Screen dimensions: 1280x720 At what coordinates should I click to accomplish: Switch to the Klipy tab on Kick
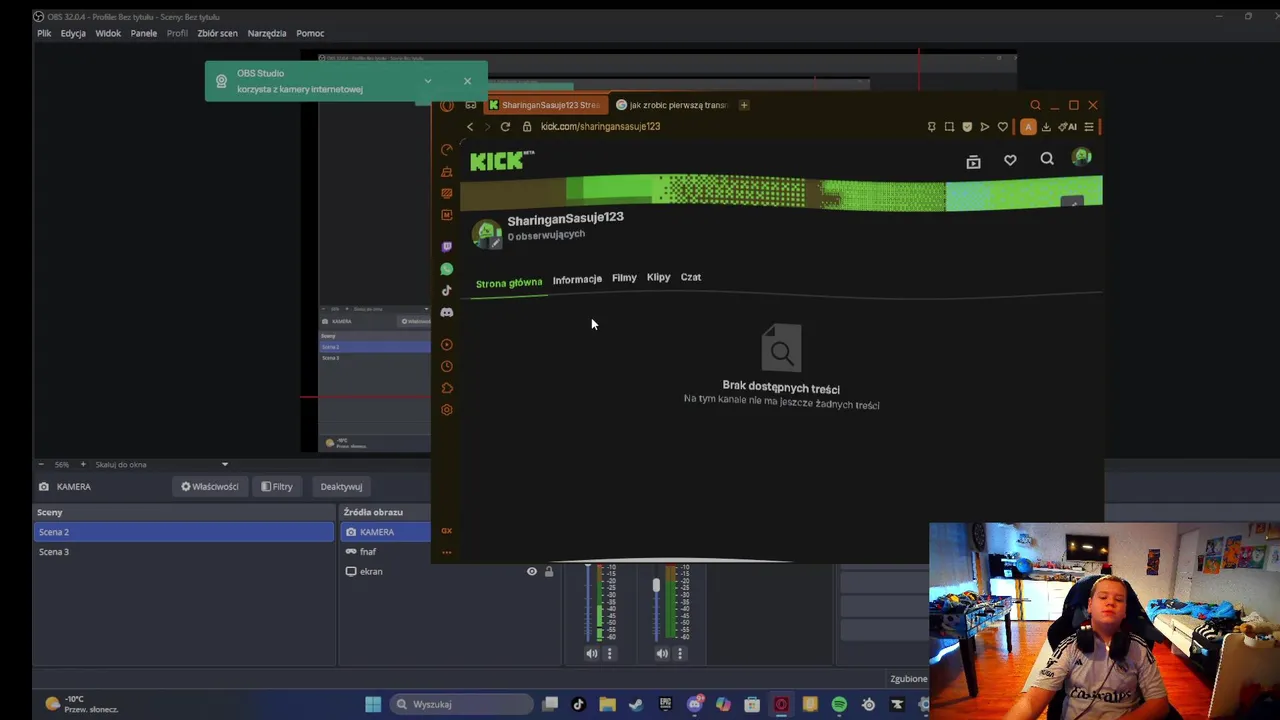tap(658, 277)
